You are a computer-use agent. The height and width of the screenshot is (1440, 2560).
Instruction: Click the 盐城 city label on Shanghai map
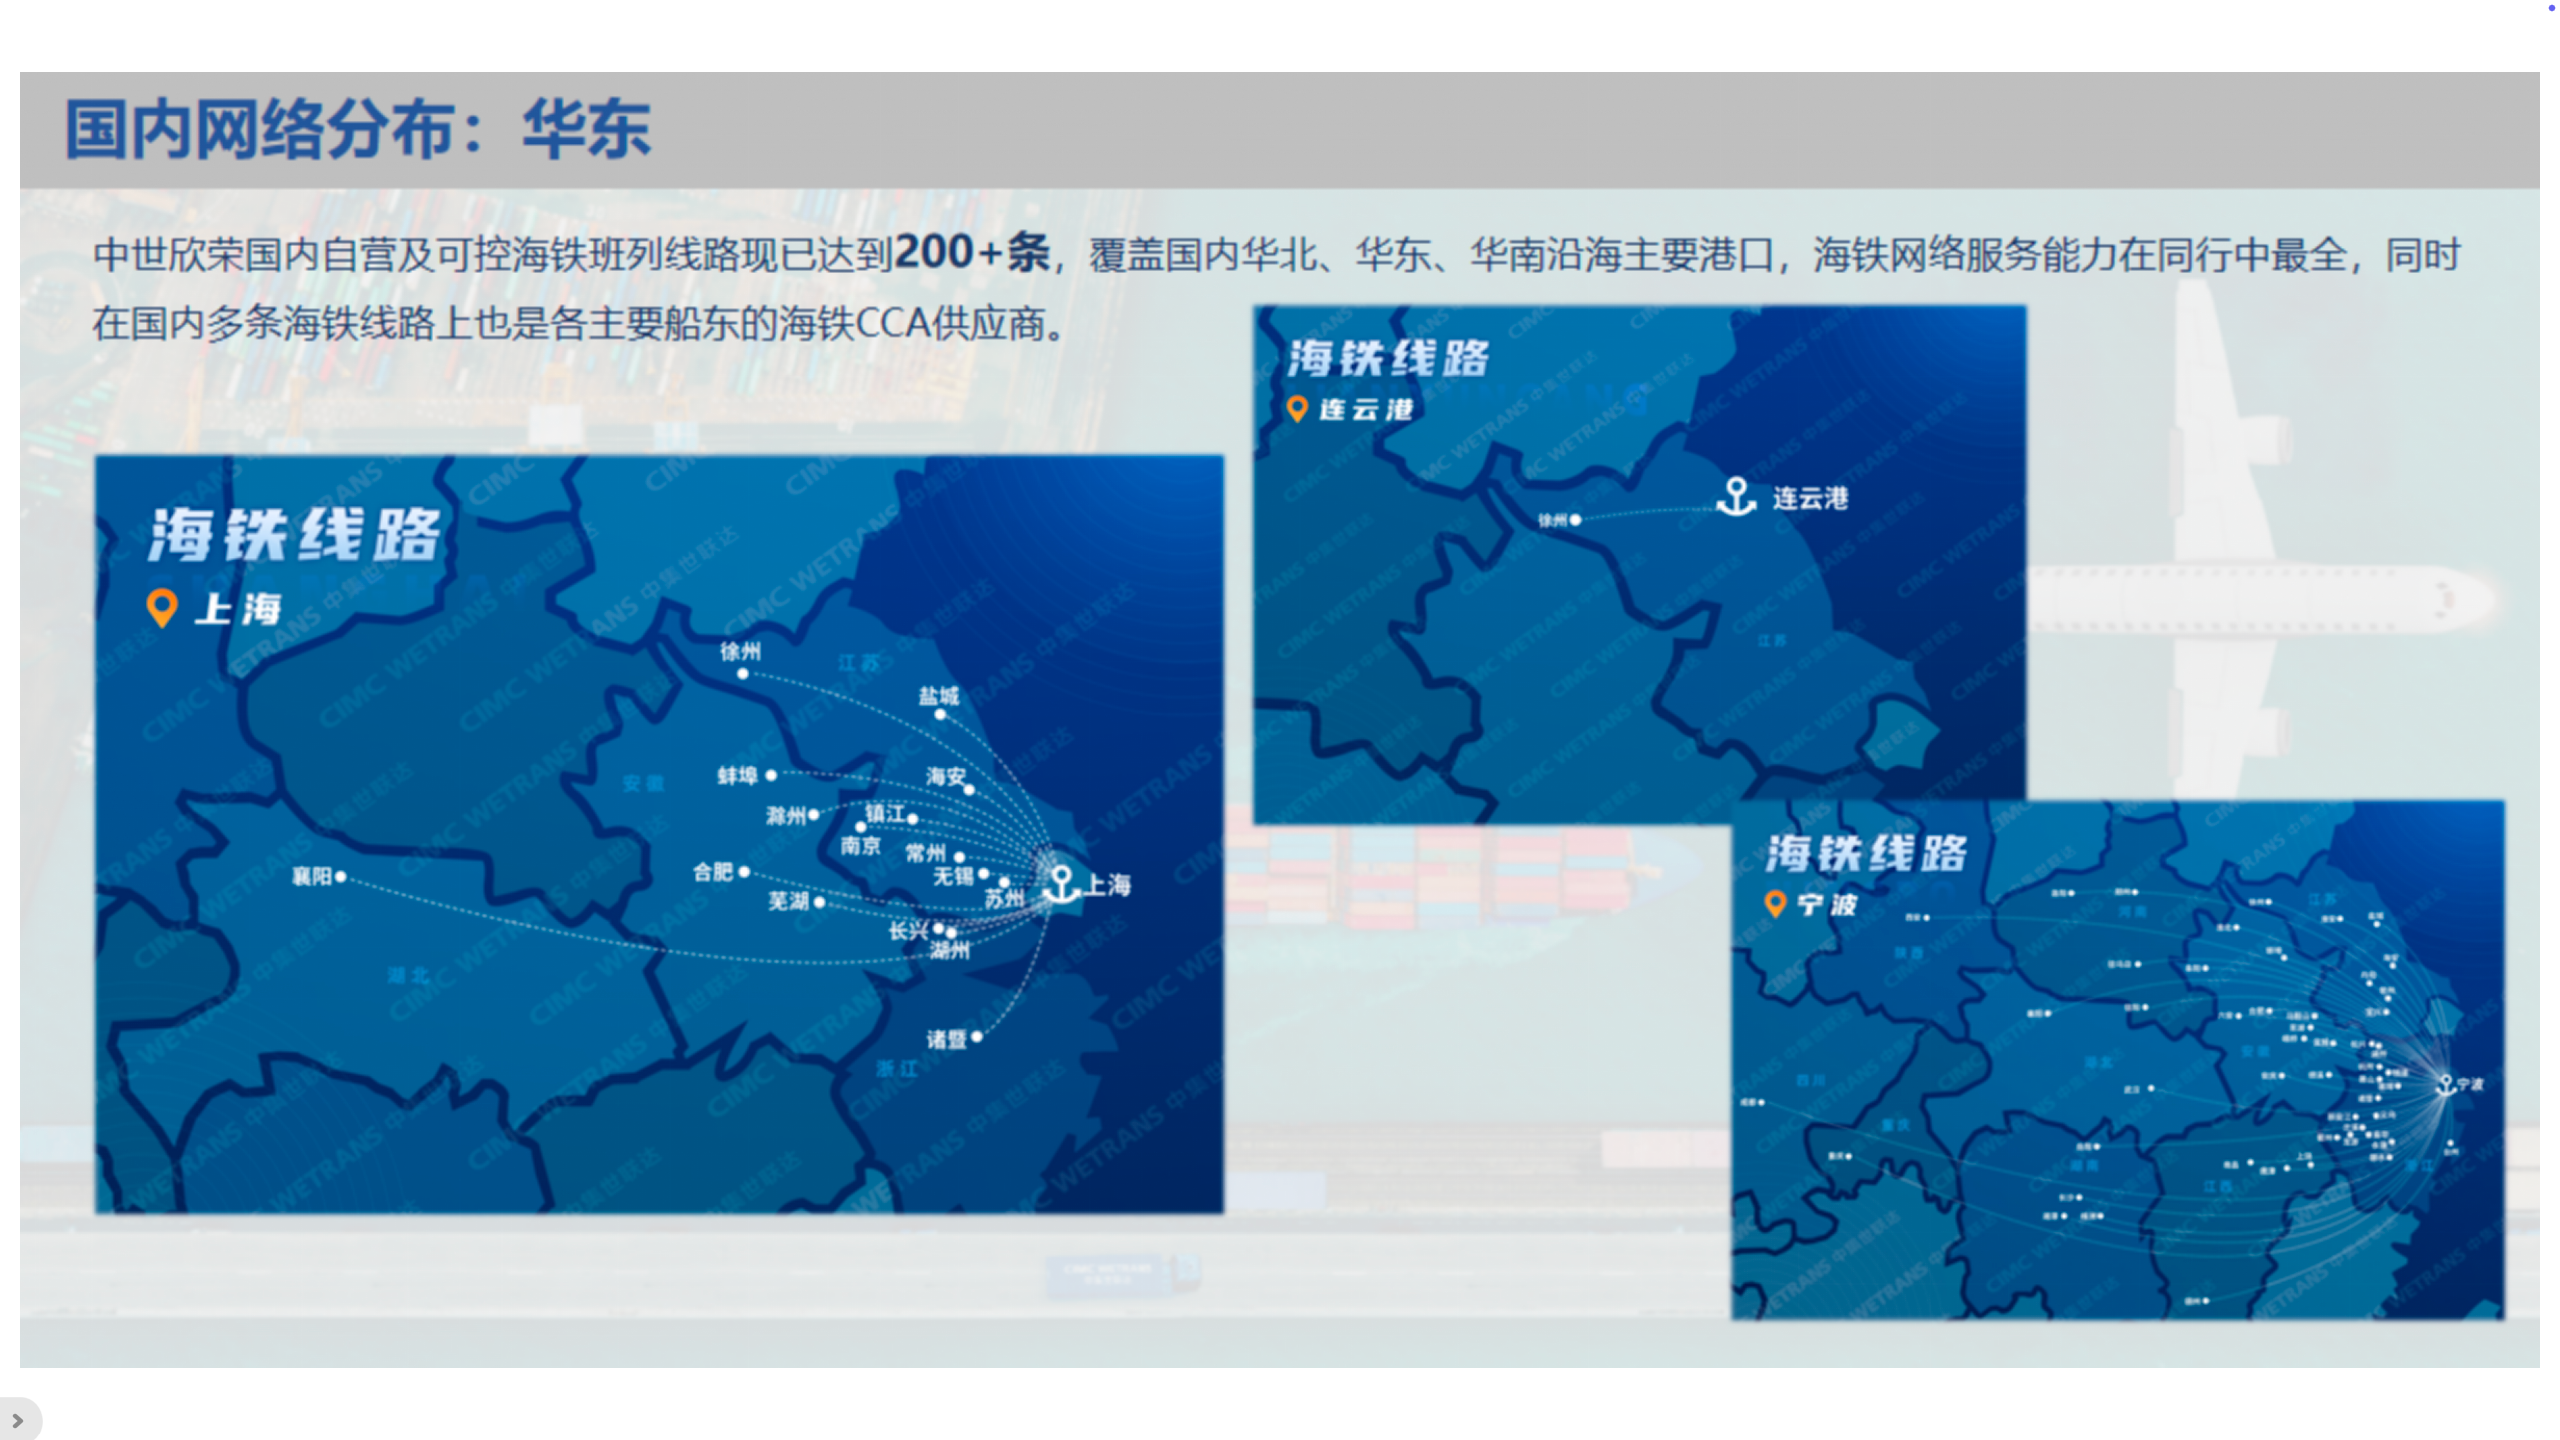[938, 696]
